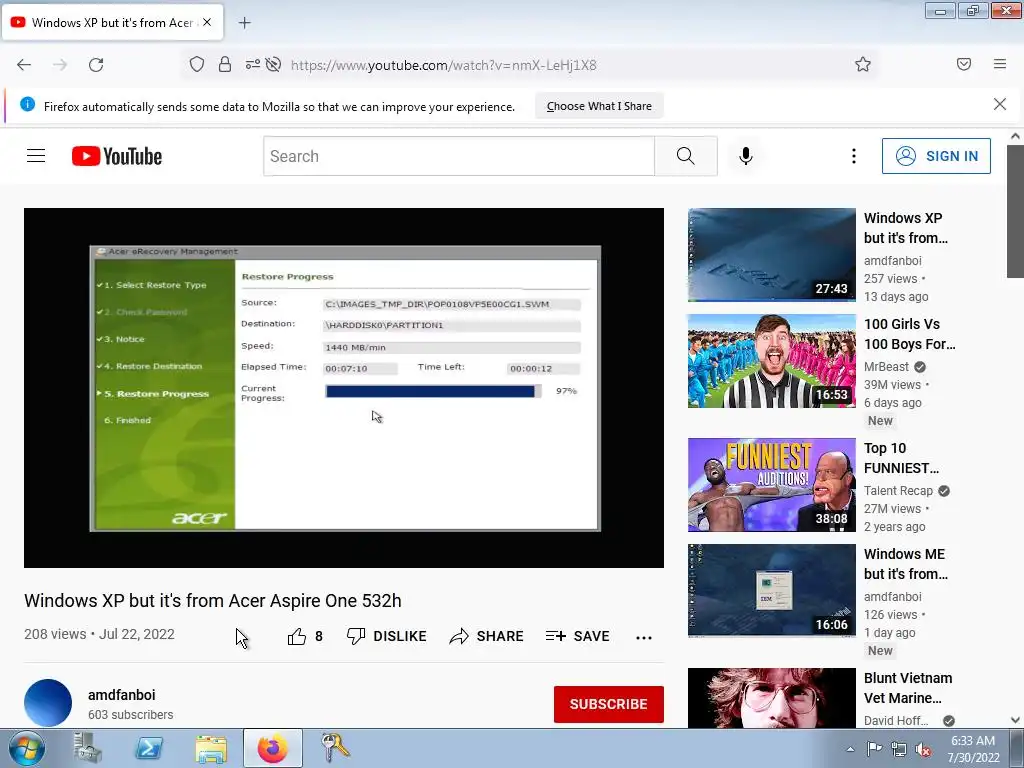Screen dimensions: 1024x768
Task: Reload the current YouTube page
Action: click(x=96, y=65)
